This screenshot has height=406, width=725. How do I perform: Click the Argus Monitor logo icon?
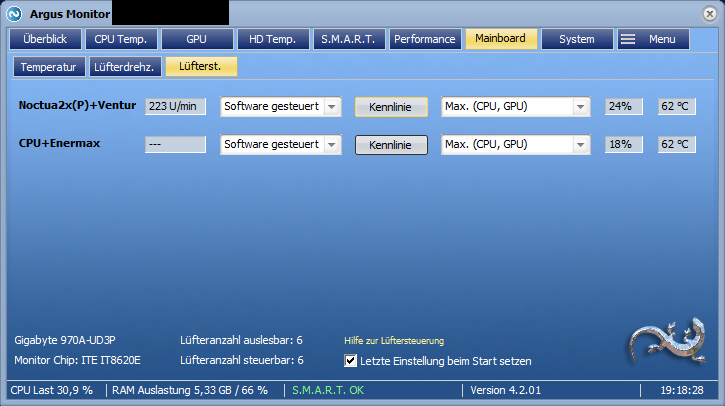(14, 14)
